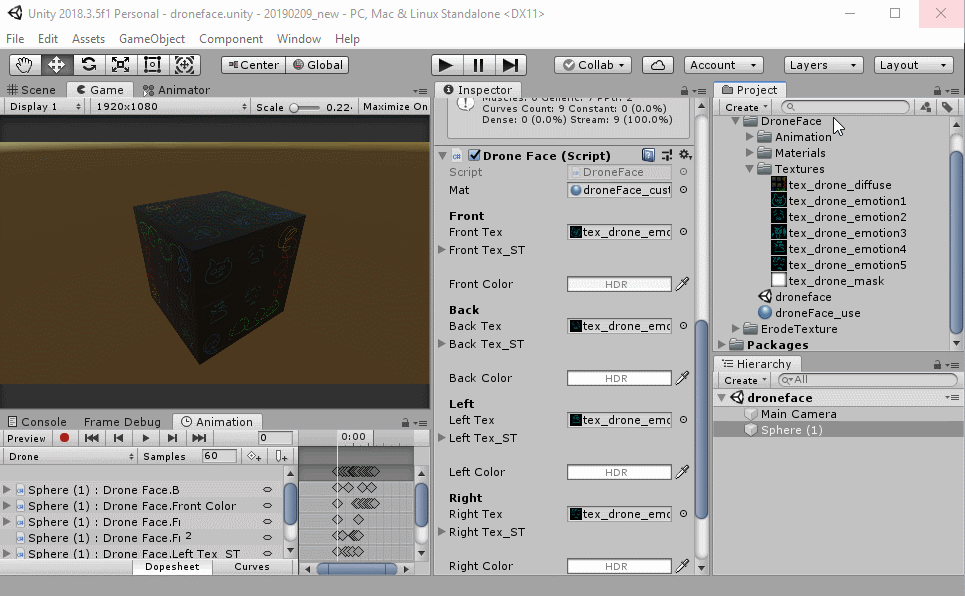Toggle Global/Local handle rotation
Image resolution: width=965 pixels, height=596 pixels.
[x=316, y=65]
